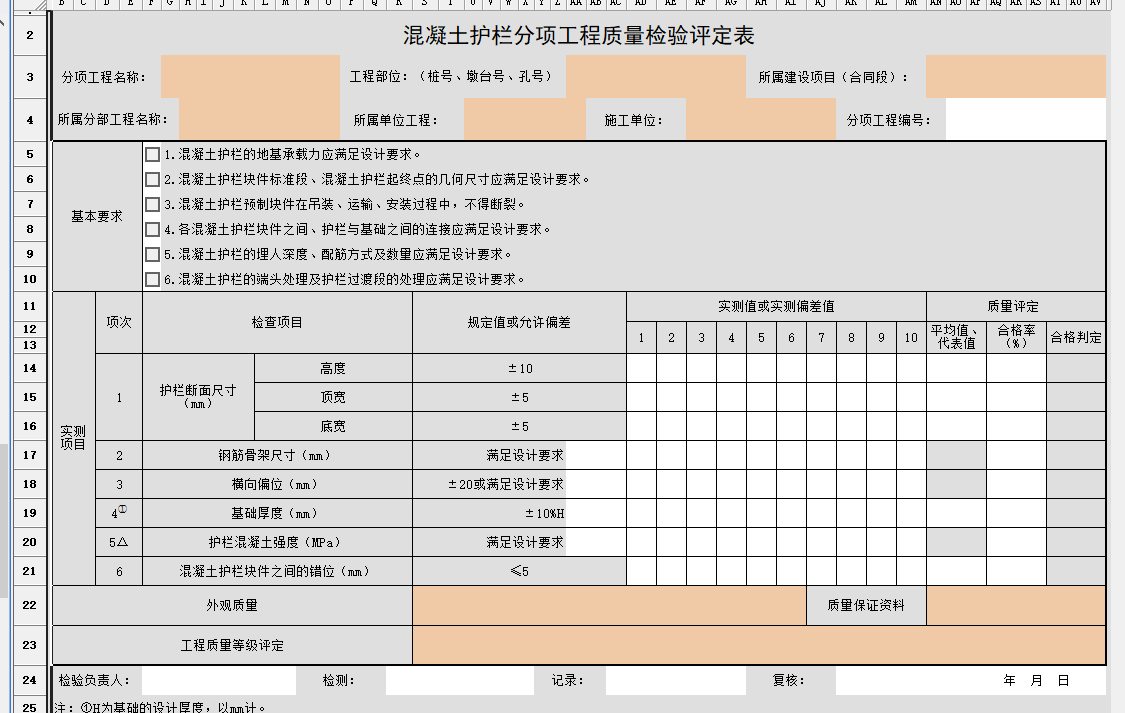Click the 工程质量等级评定 orange result cell

tap(758, 645)
